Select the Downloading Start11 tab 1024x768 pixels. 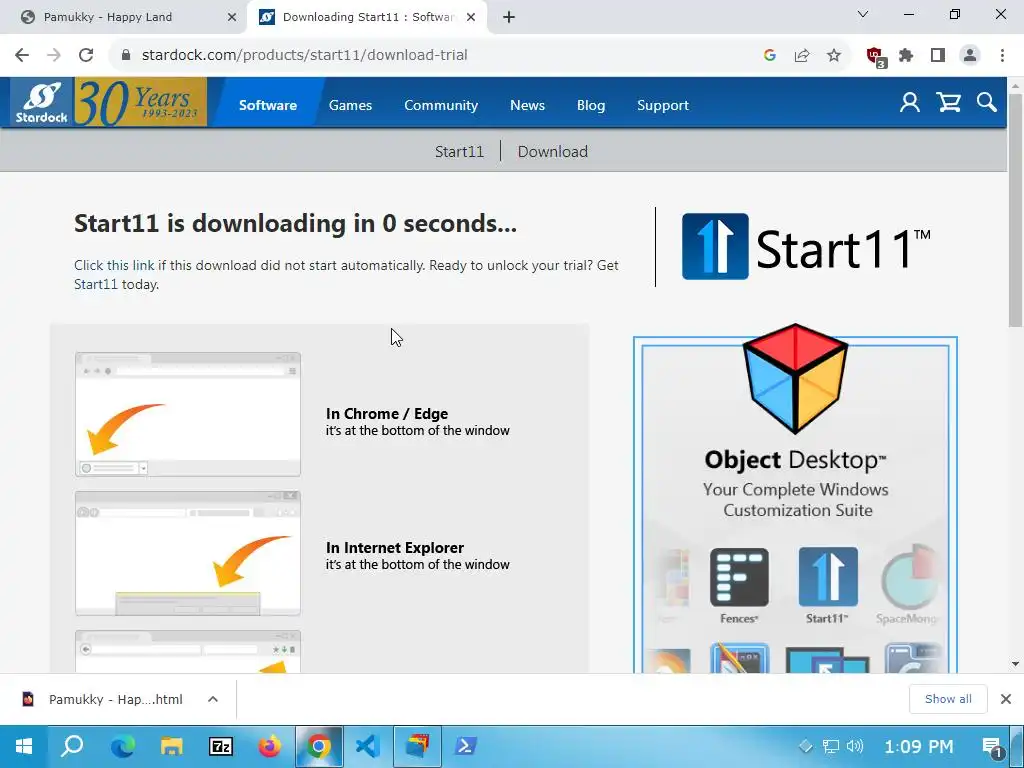pyautogui.click(x=367, y=18)
